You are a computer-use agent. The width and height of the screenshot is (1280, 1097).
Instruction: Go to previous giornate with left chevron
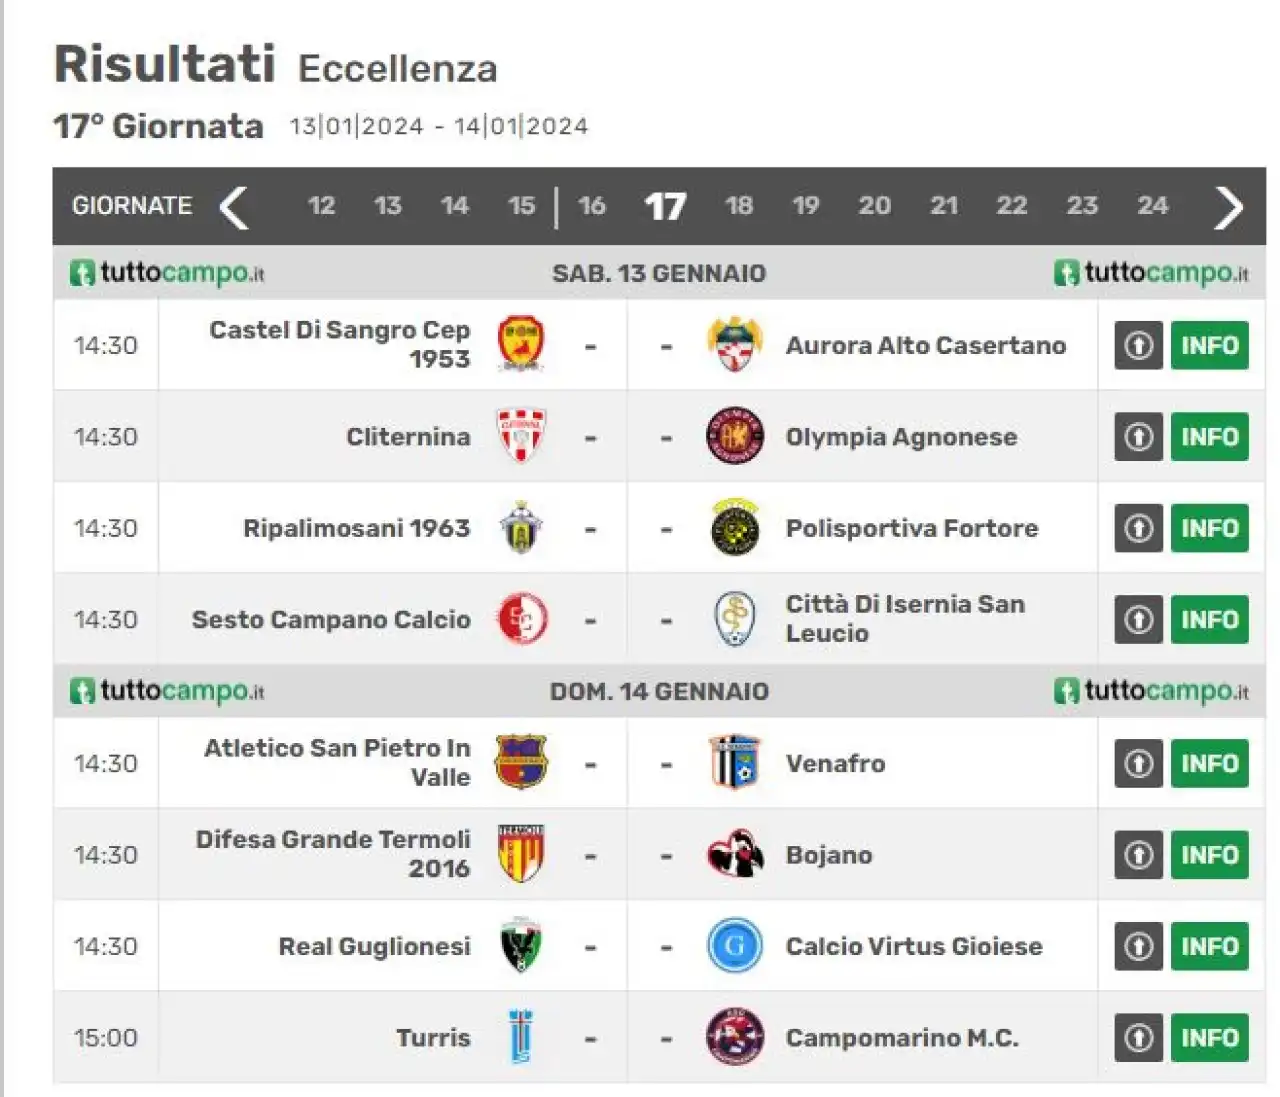[233, 207]
